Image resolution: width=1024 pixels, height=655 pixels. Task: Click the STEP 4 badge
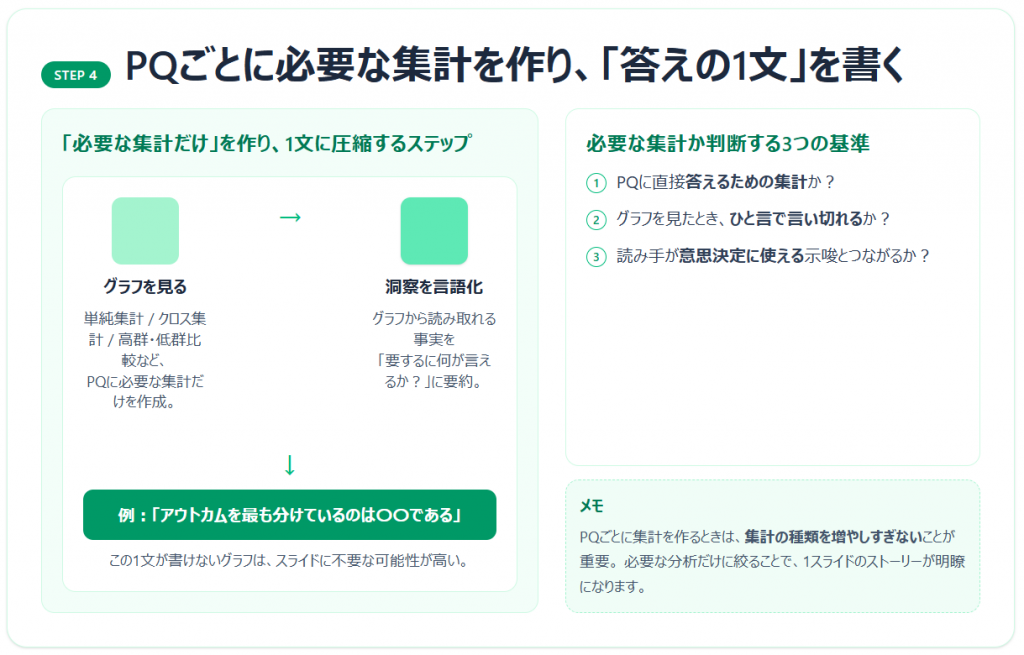pyautogui.click(x=76, y=75)
